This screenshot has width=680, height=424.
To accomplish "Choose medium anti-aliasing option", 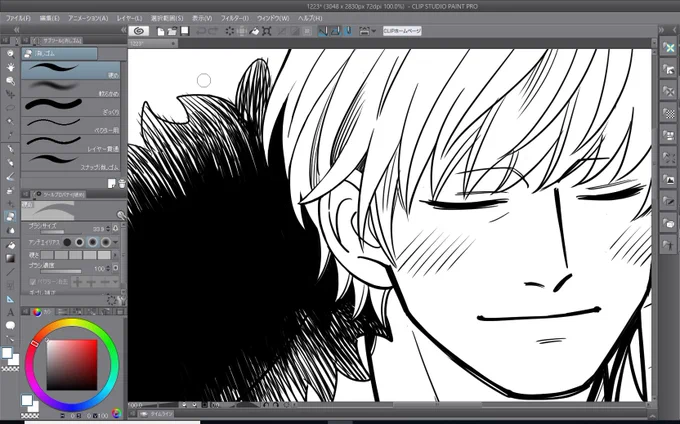I will point(93,242).
